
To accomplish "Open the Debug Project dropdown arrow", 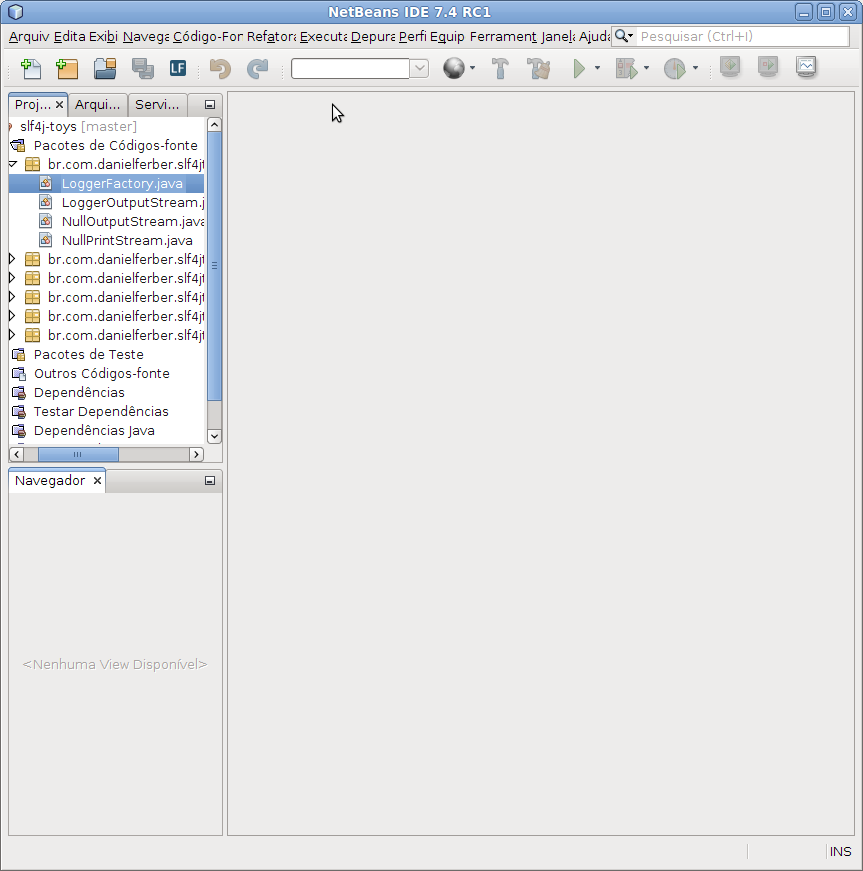I will click(x=646, y=68).
